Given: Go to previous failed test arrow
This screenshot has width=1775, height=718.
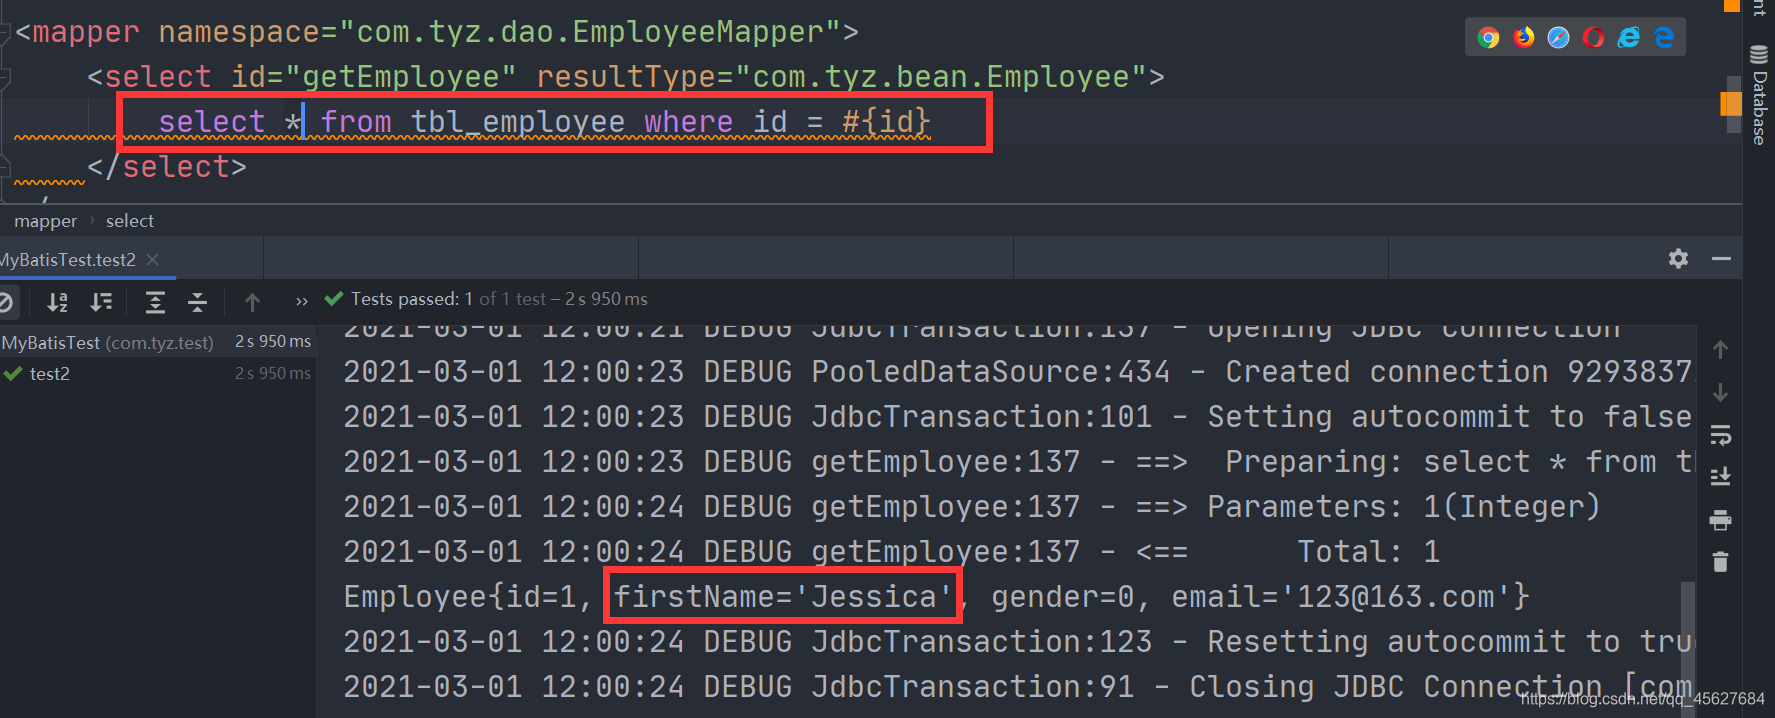Looking at the screenshot, I should tap(252, 302).
